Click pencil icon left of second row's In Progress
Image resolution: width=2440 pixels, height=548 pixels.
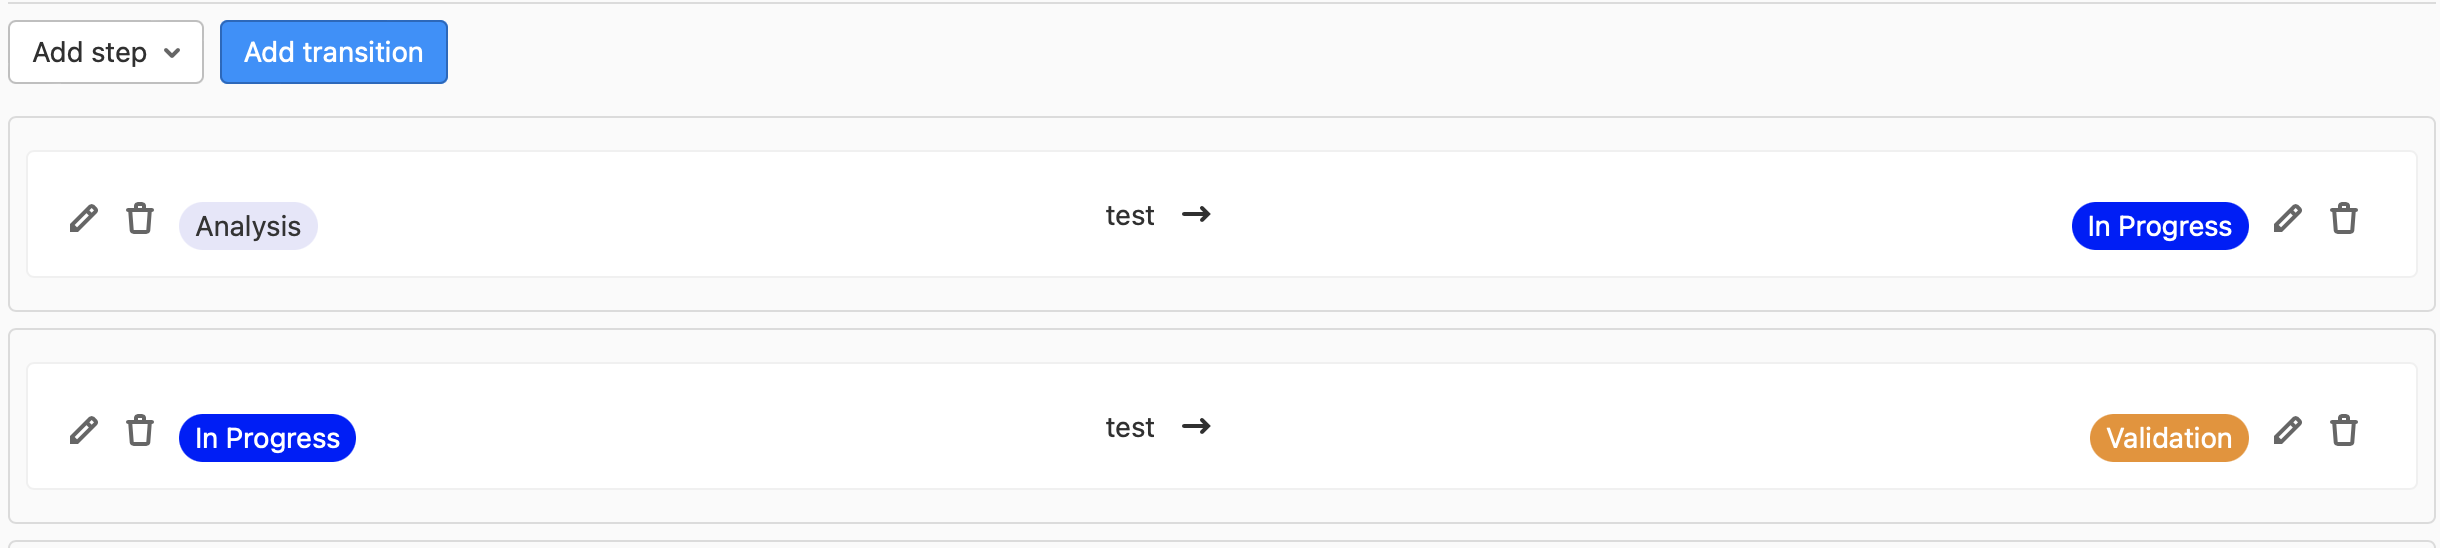(x=84, y=430)
